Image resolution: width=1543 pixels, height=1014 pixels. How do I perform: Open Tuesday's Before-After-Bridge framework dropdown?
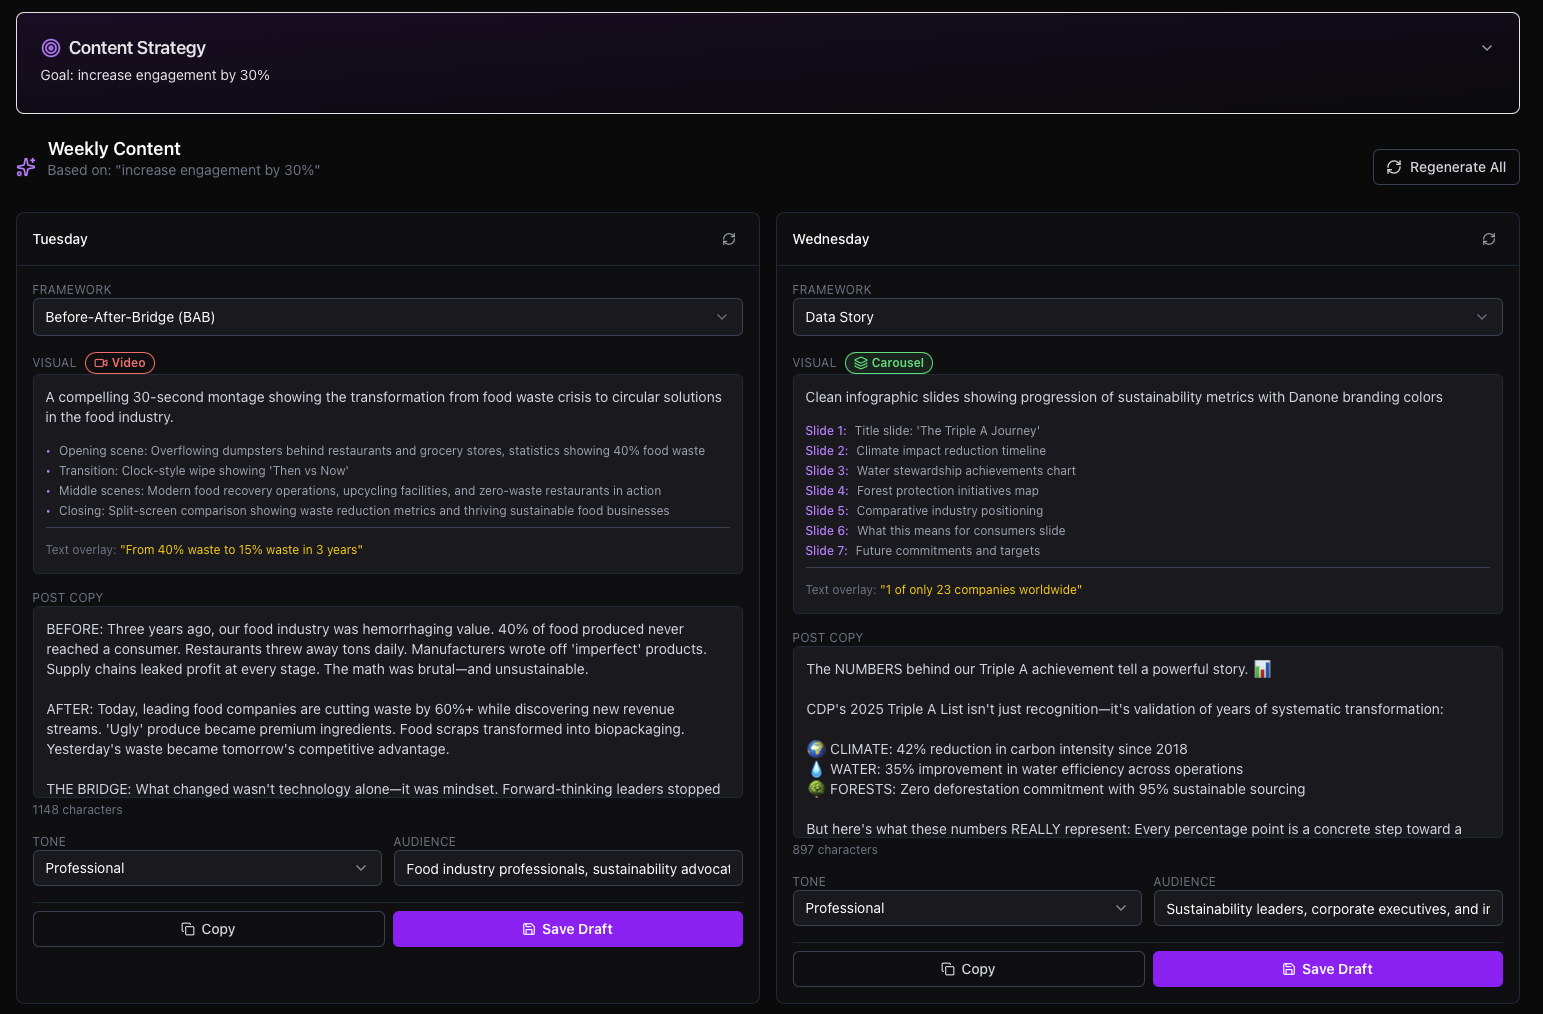[387, 317]
